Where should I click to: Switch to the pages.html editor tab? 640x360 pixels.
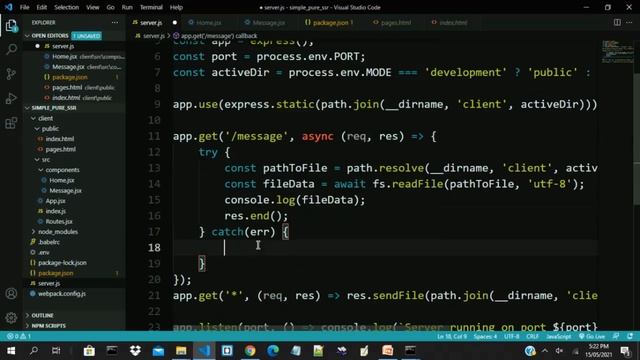[396, 22]
